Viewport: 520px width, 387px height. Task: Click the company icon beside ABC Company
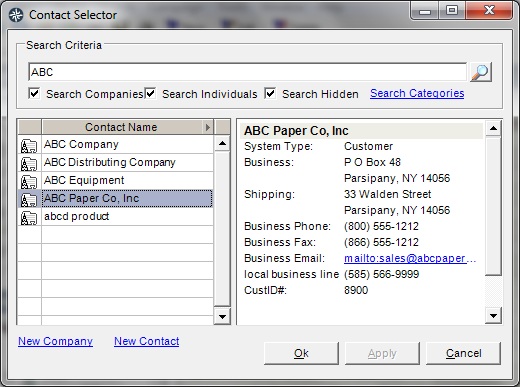tap(29, 145)
